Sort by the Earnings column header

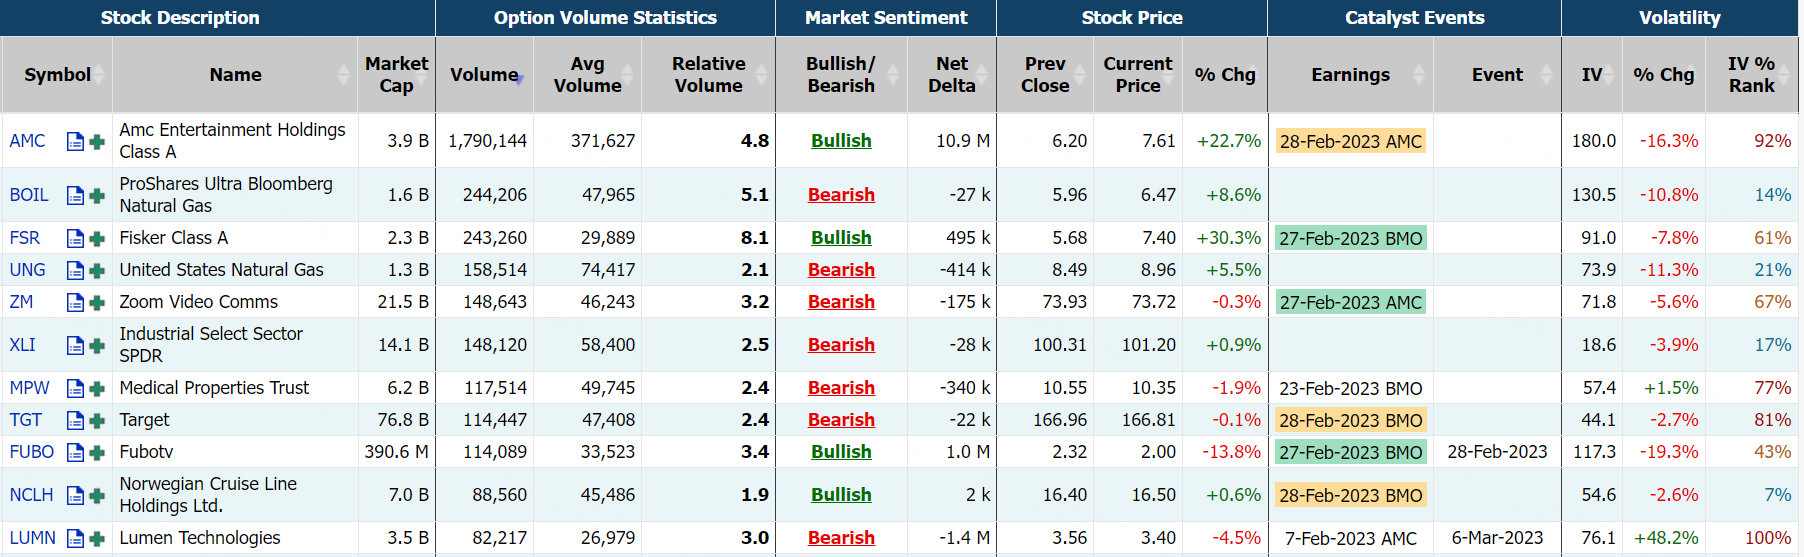[x=1350, y=75]
